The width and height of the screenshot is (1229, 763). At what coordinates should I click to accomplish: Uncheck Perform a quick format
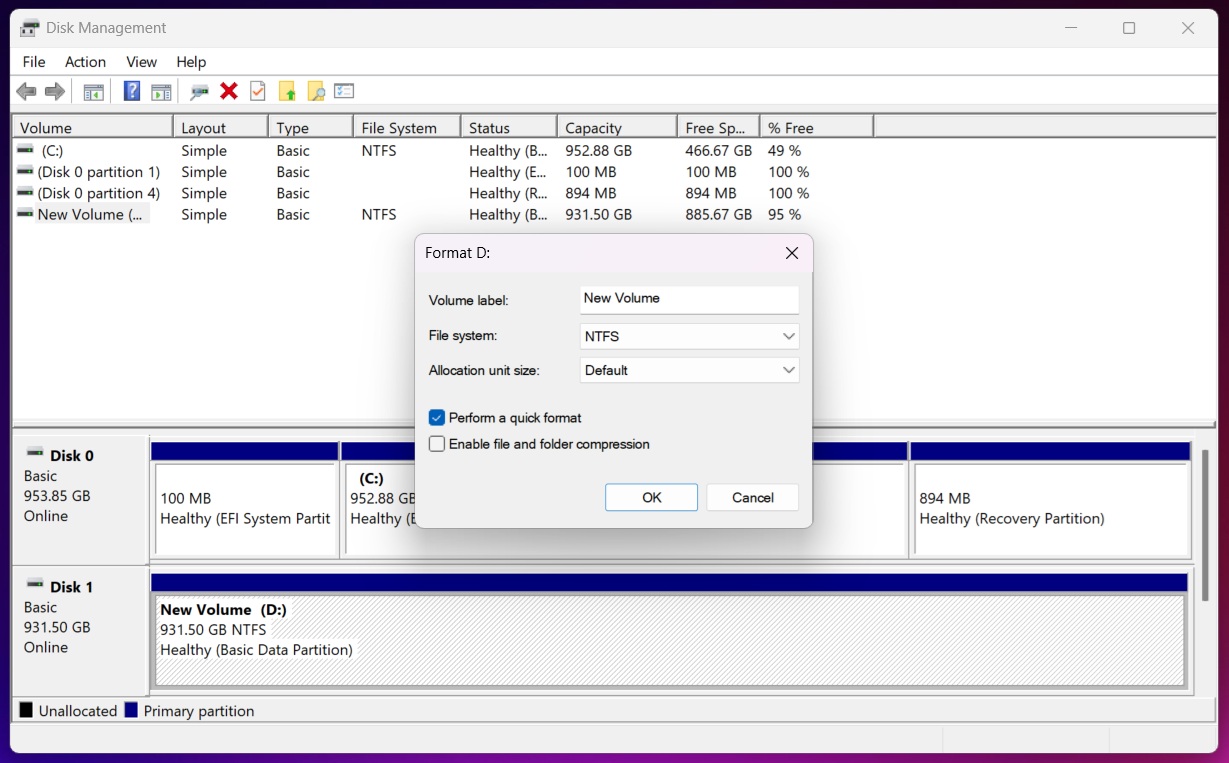point(437,418)
